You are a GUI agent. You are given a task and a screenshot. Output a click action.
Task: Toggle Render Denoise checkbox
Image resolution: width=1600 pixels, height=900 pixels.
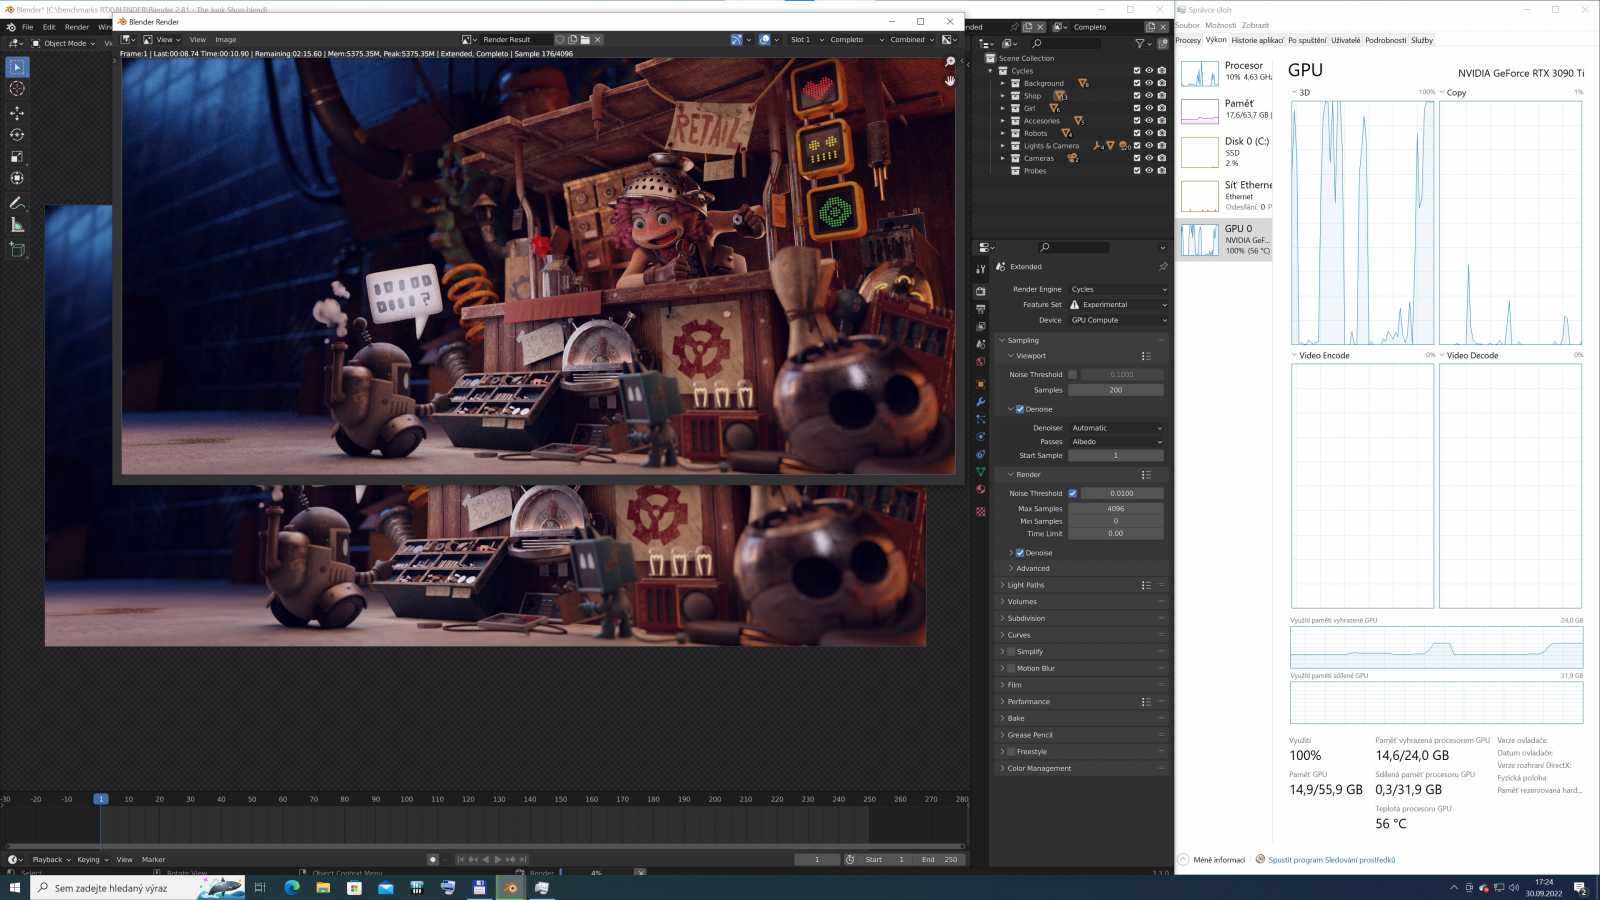coord(1020,553)
